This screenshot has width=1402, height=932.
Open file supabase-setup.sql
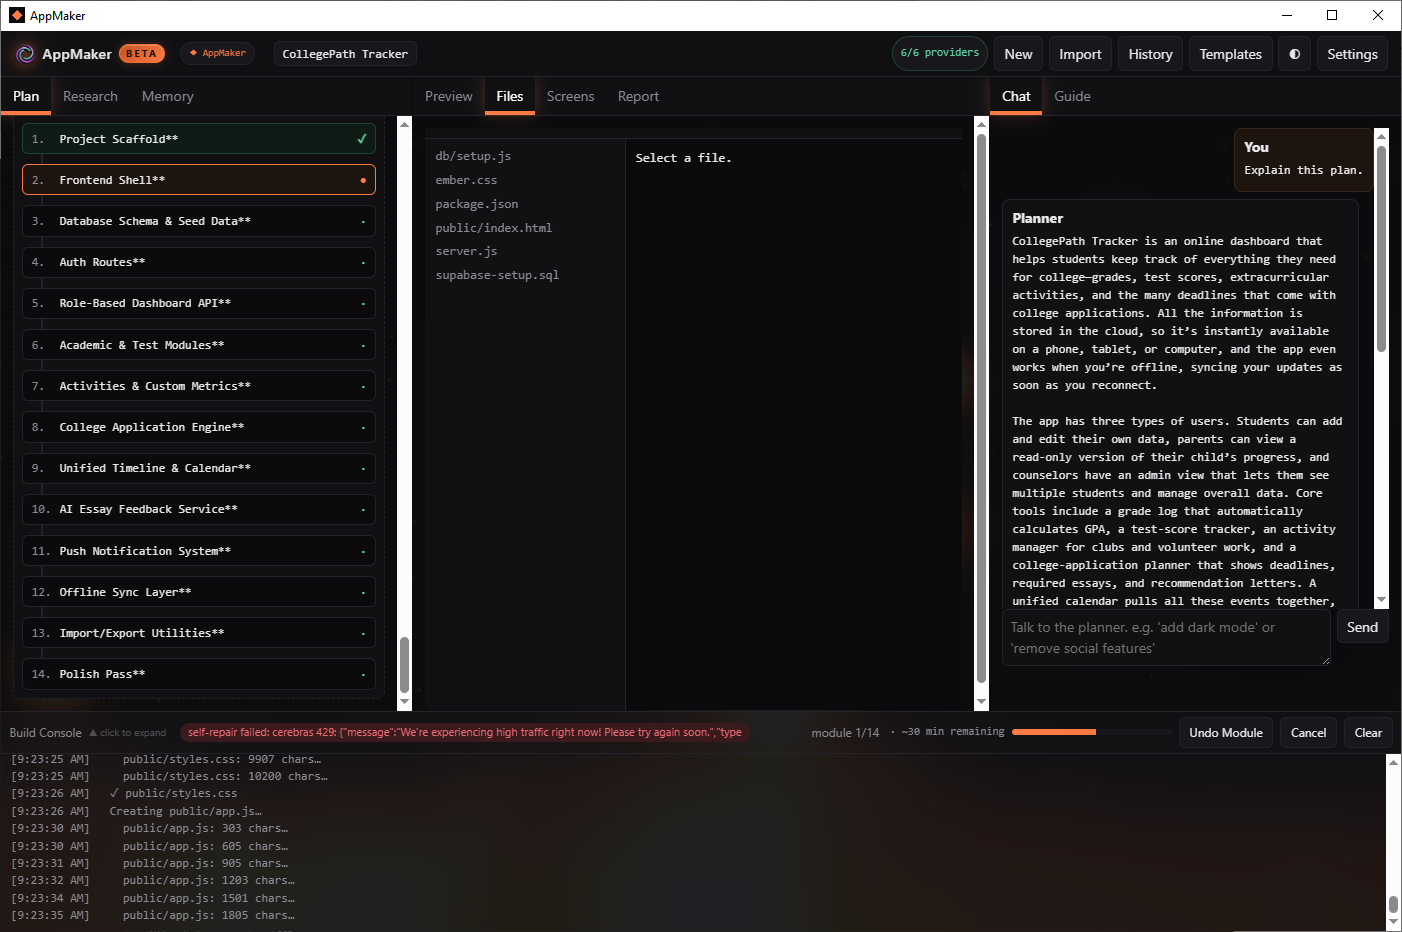click(497, 275)
